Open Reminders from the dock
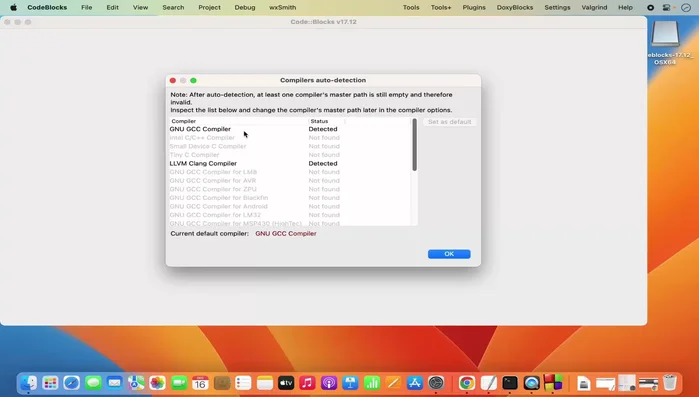Screen dimensions: 699x397 [x=243, y=383]
